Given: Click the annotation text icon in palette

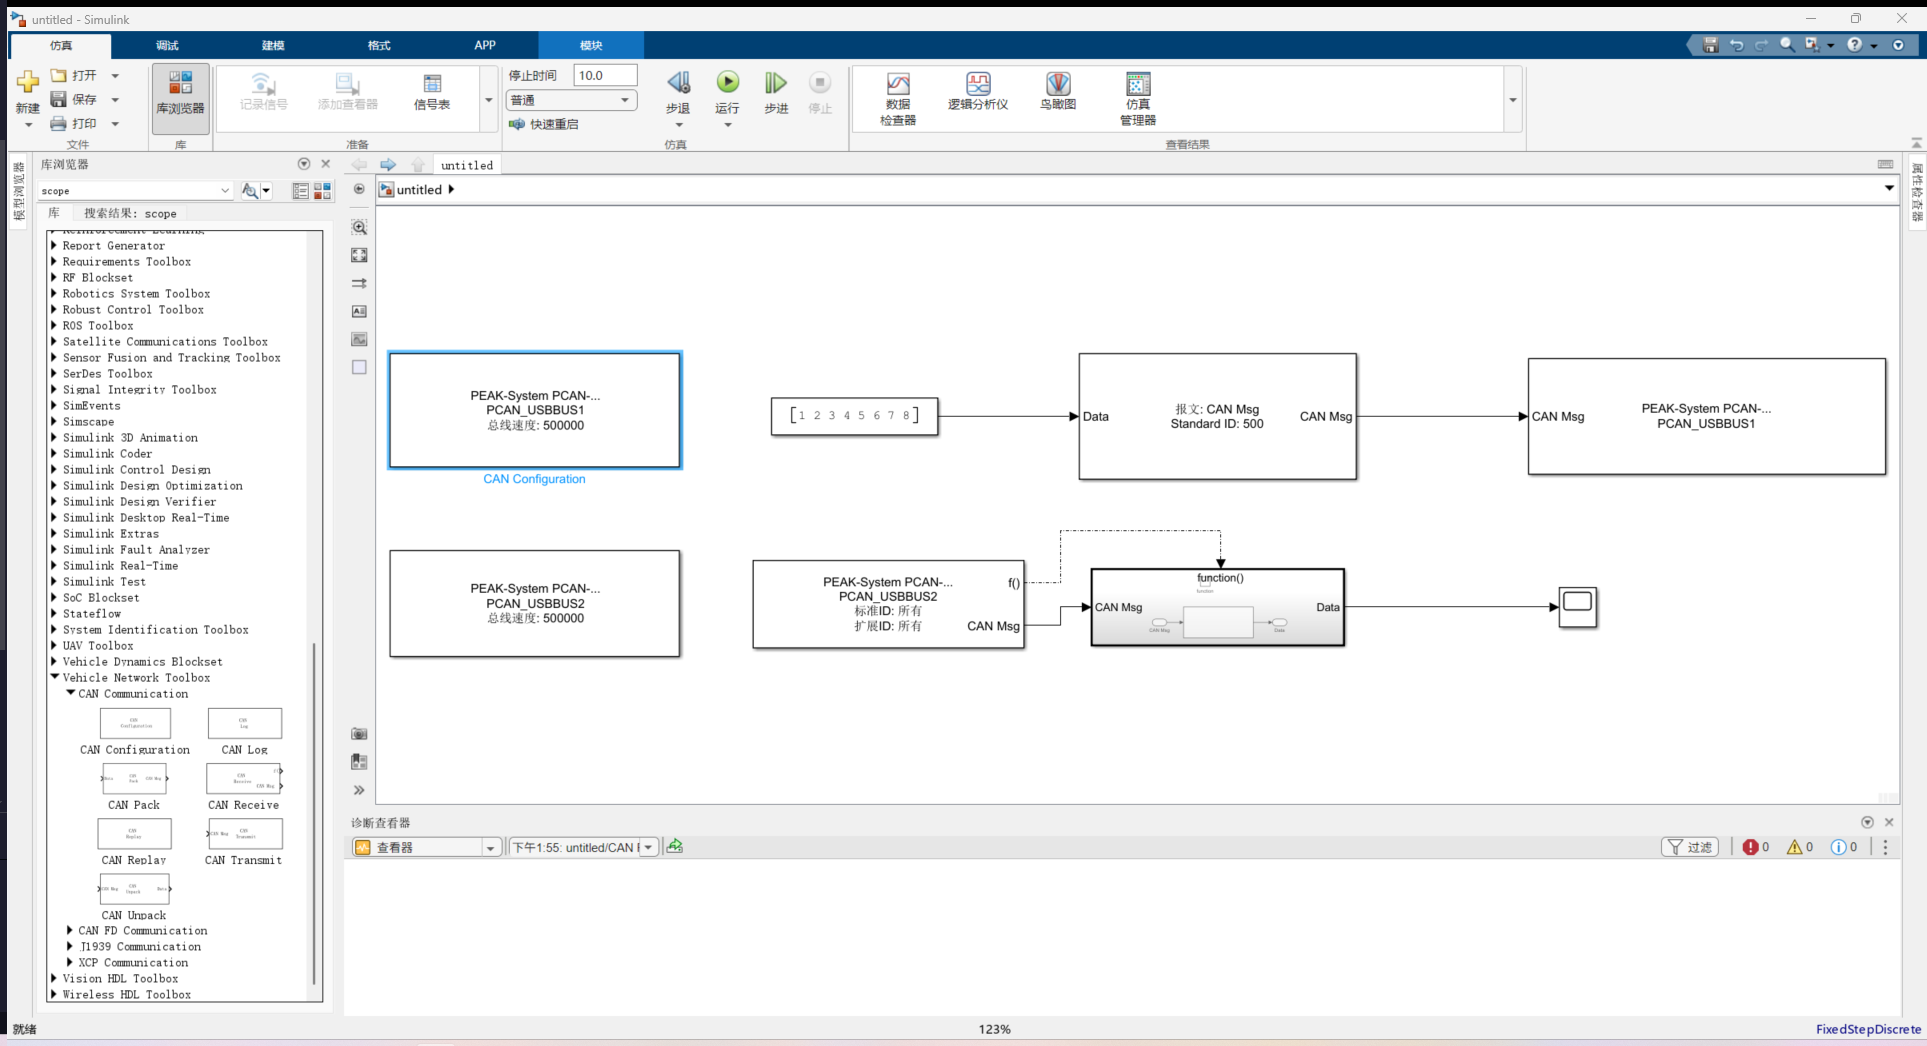Looking at the screenshot, I should point(359,311).
